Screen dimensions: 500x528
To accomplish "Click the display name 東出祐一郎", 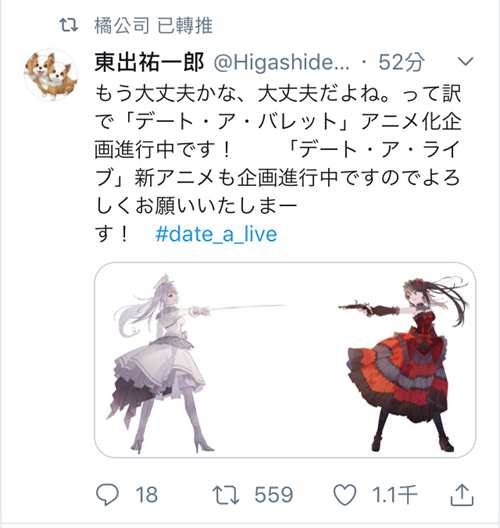I will pyautogui.click(x=149, y=62).
